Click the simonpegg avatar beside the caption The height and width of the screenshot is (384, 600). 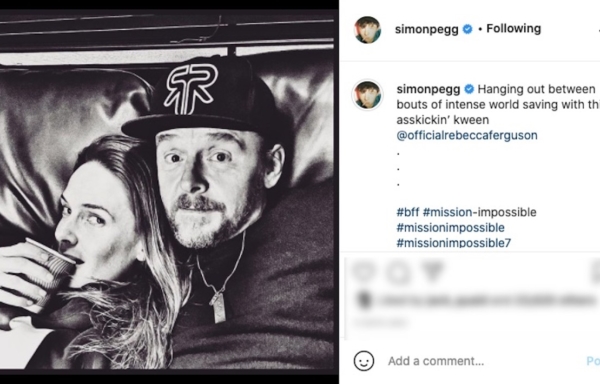[x=367, y=95]
